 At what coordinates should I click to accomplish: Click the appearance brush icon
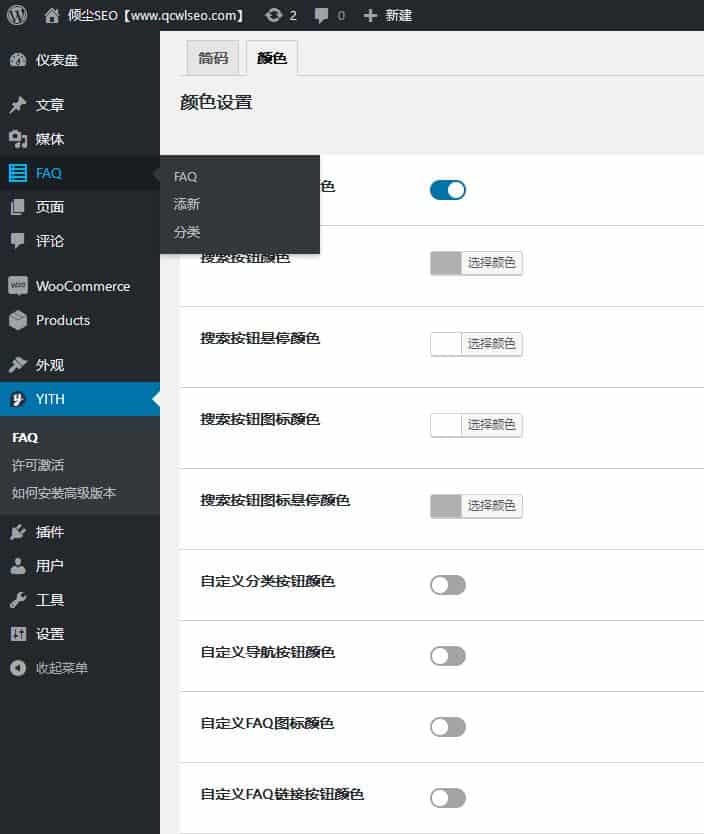click(18, 365)
